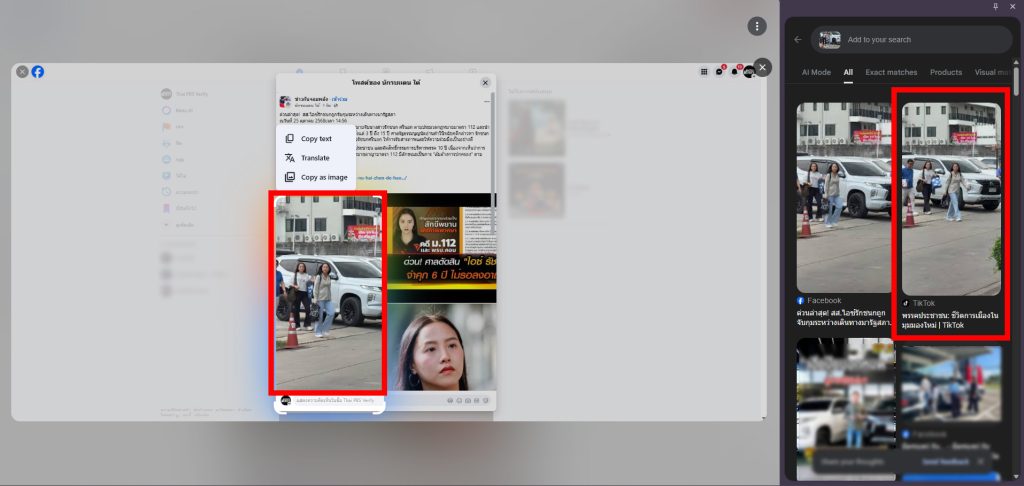Click the first Facebook result title link
The image size is (1024, 486).
point(844,317)
